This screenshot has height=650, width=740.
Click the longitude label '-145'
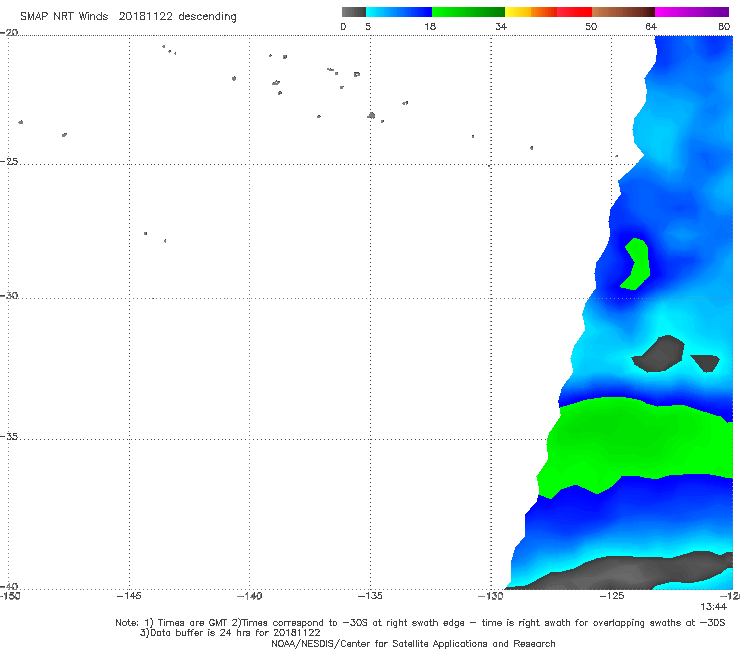(x=129, y=596)
